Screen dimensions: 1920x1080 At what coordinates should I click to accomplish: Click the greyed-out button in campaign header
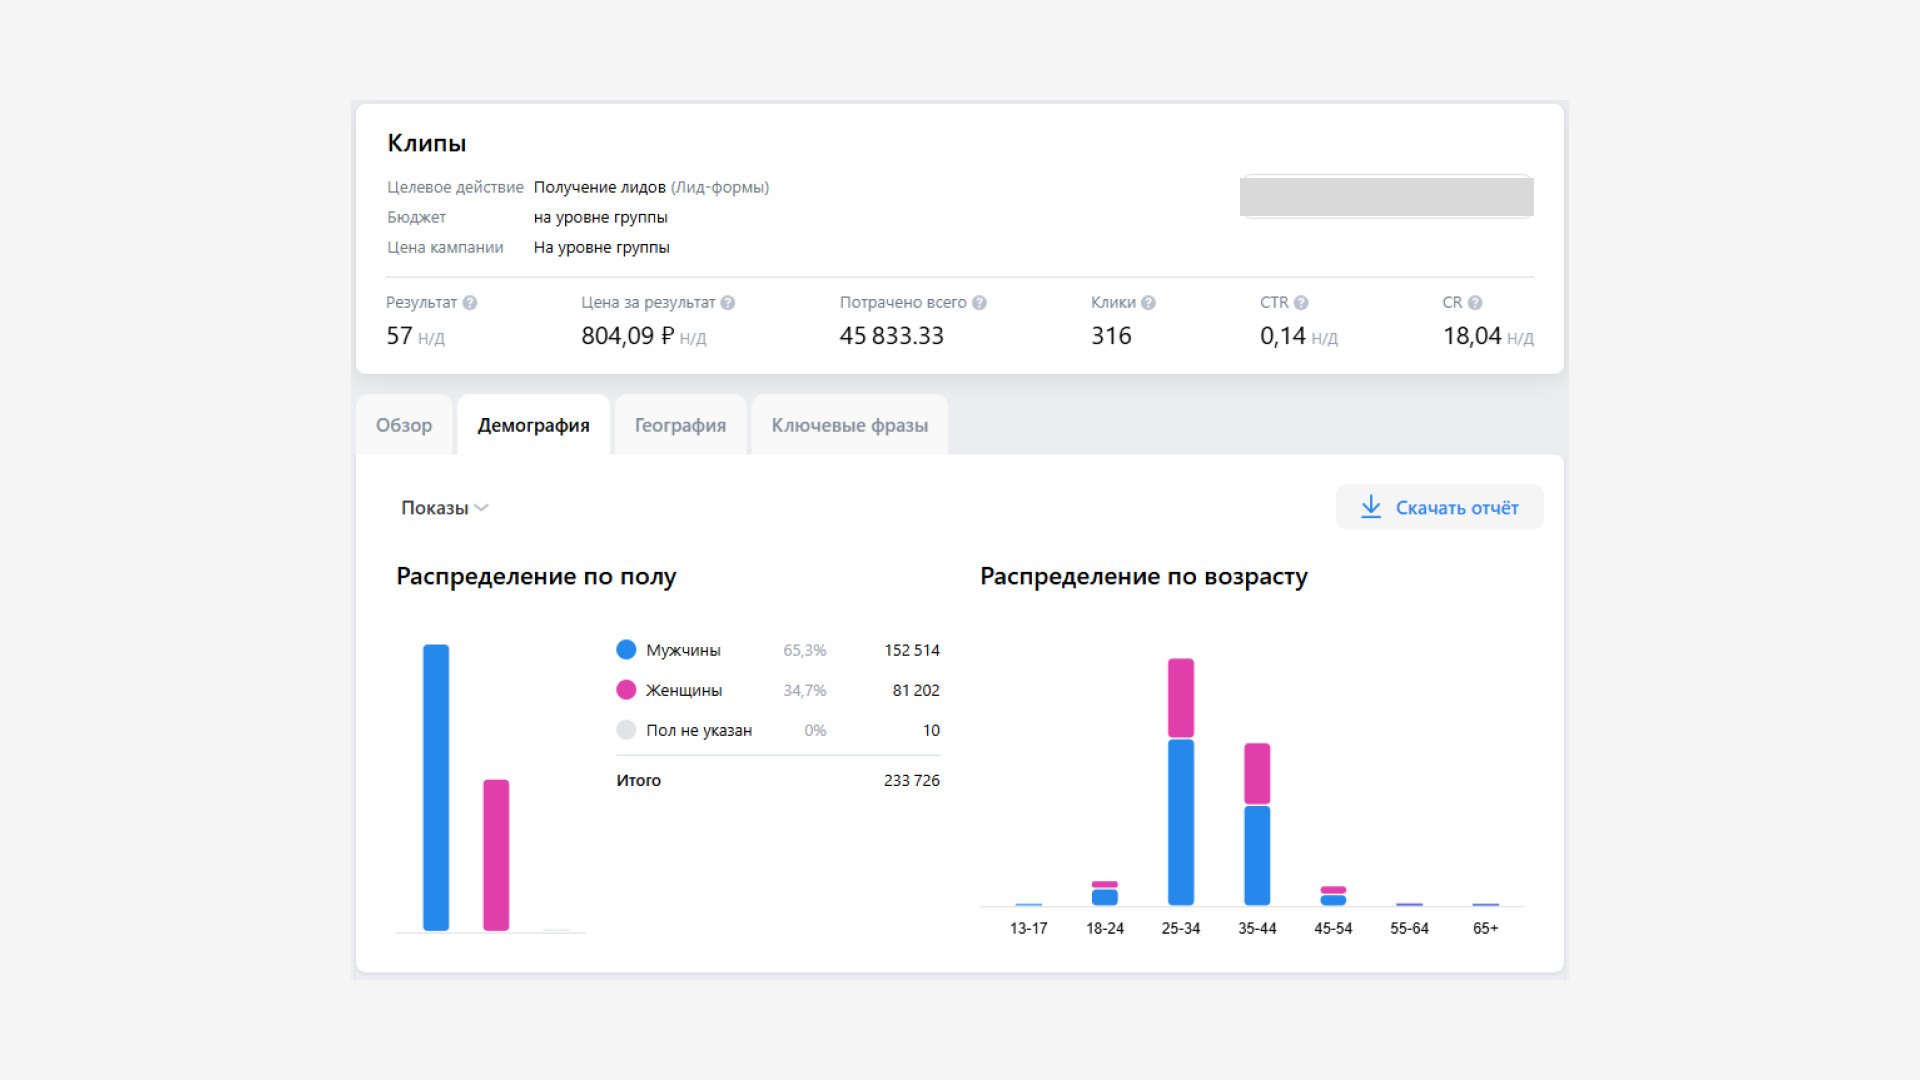click(1386, 197)
